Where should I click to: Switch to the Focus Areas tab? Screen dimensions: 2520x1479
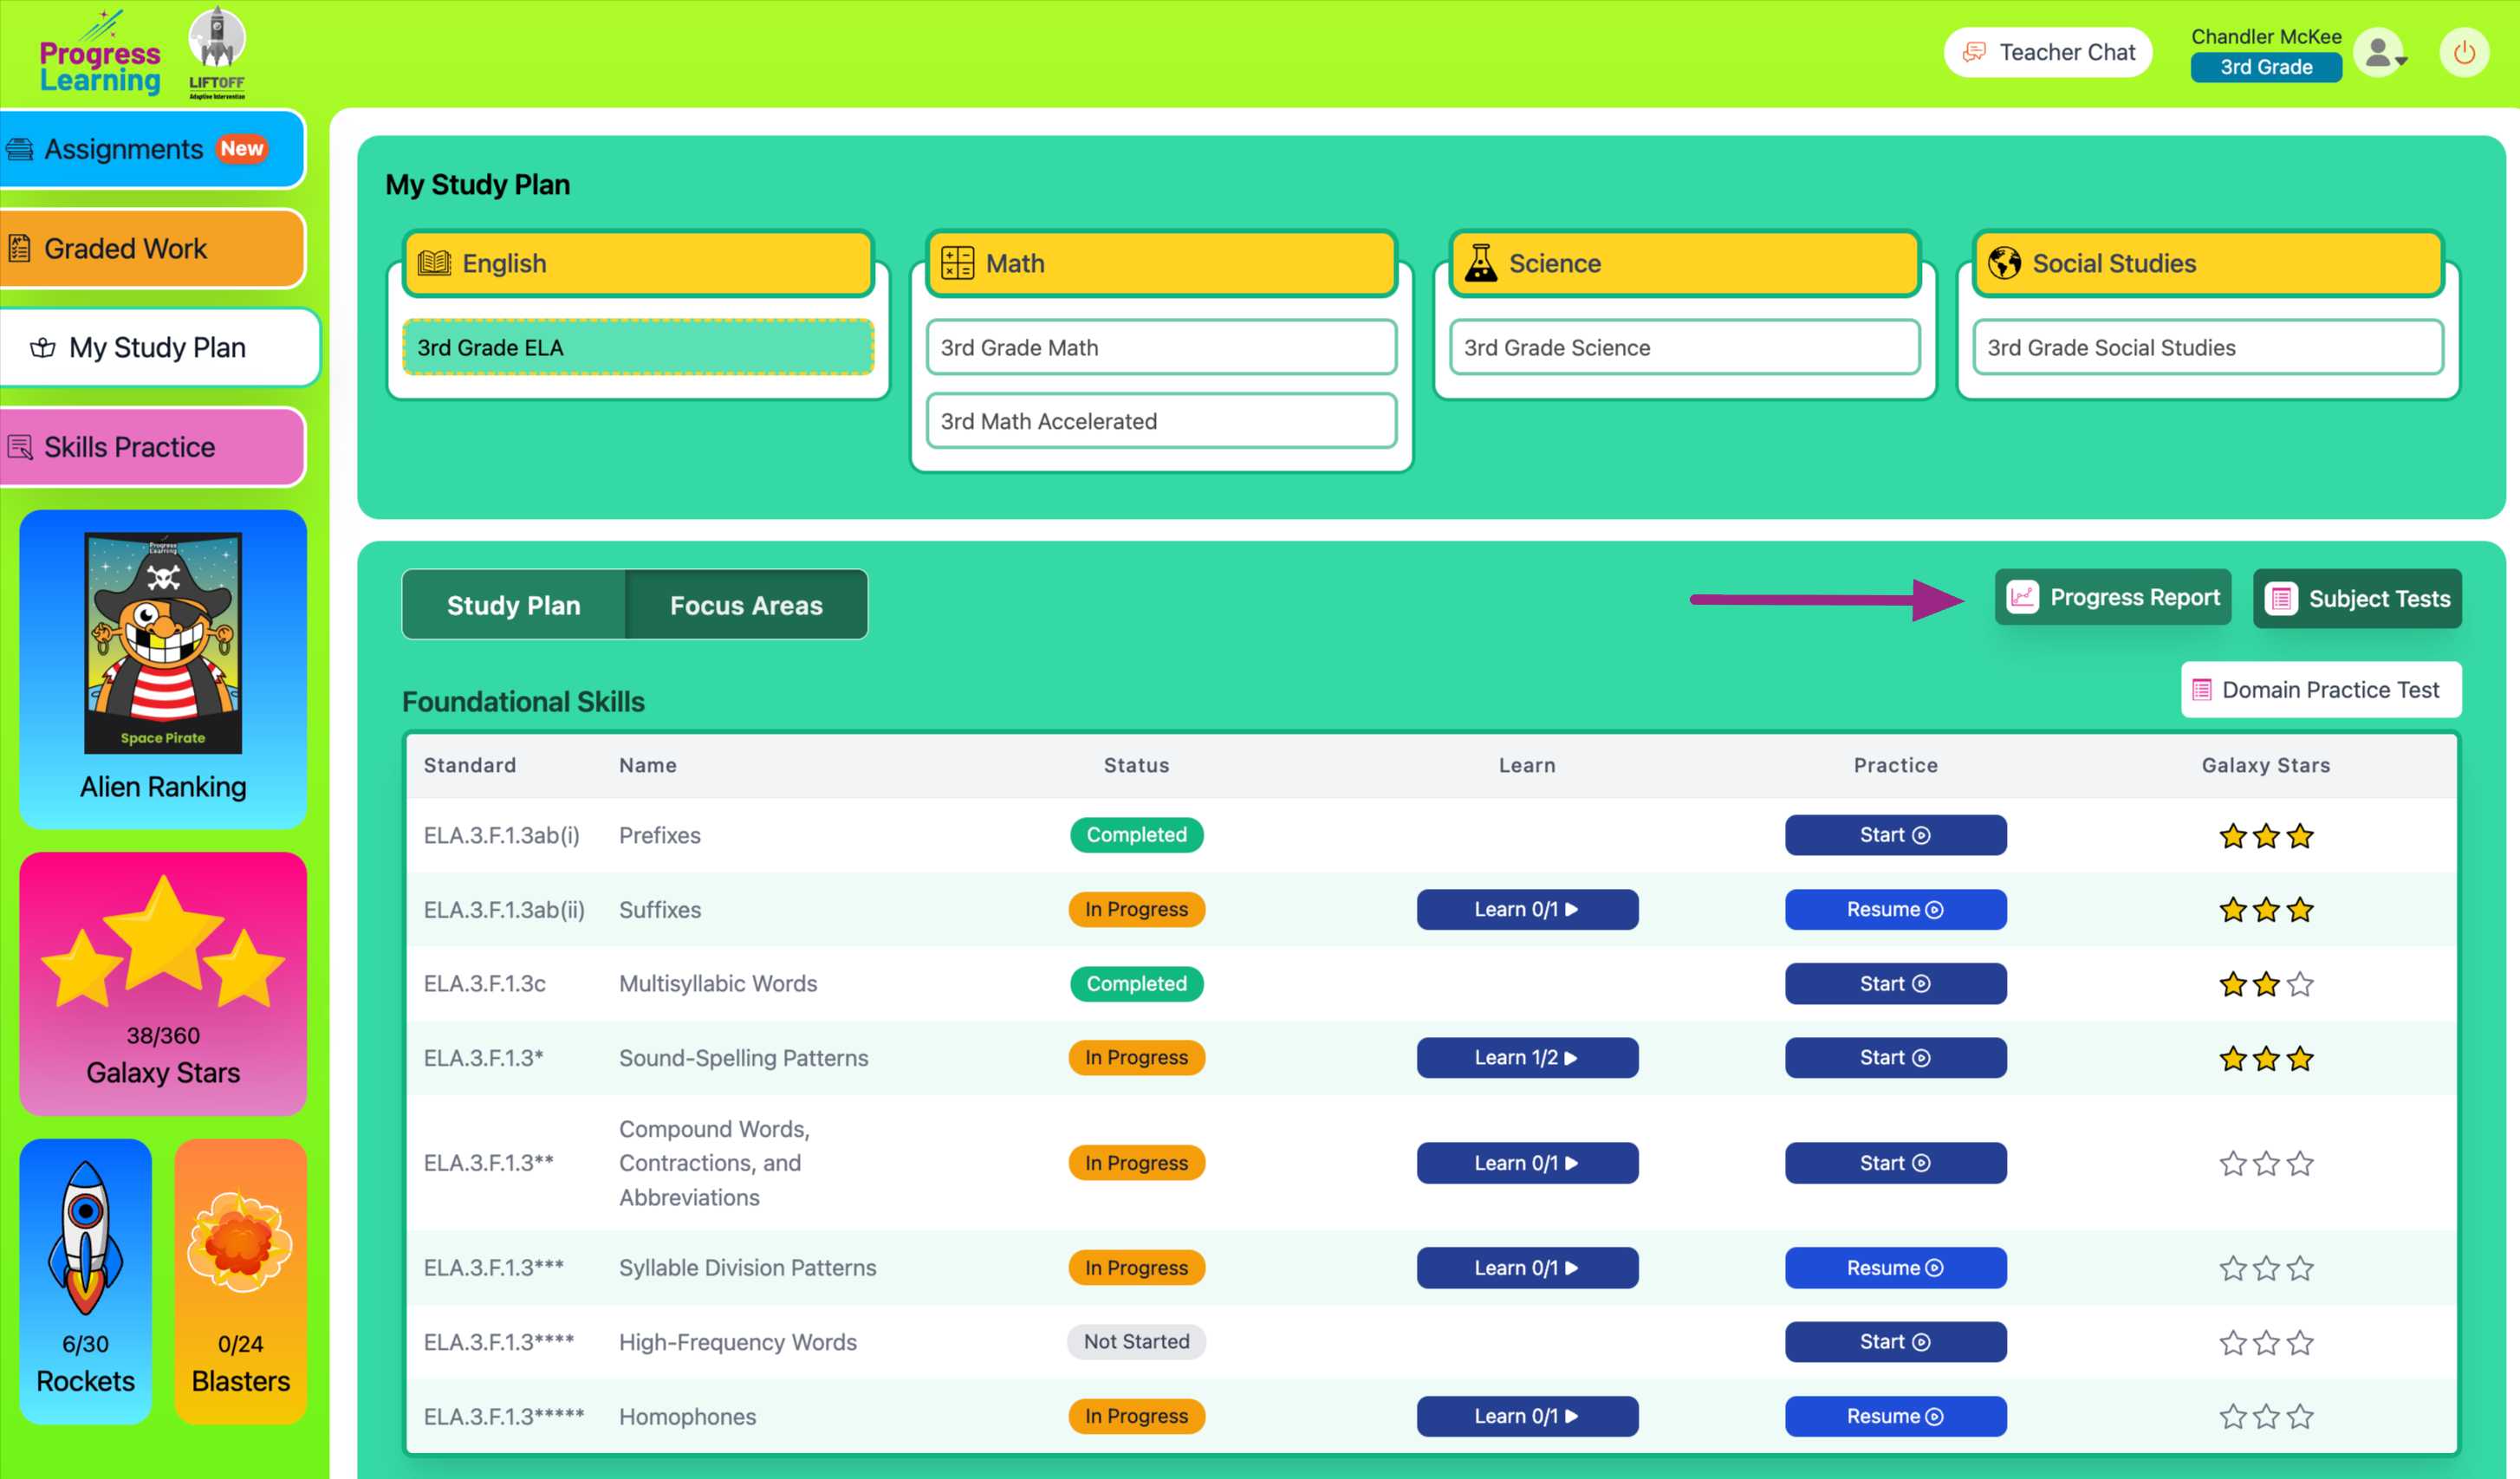(x=746, y=605)
